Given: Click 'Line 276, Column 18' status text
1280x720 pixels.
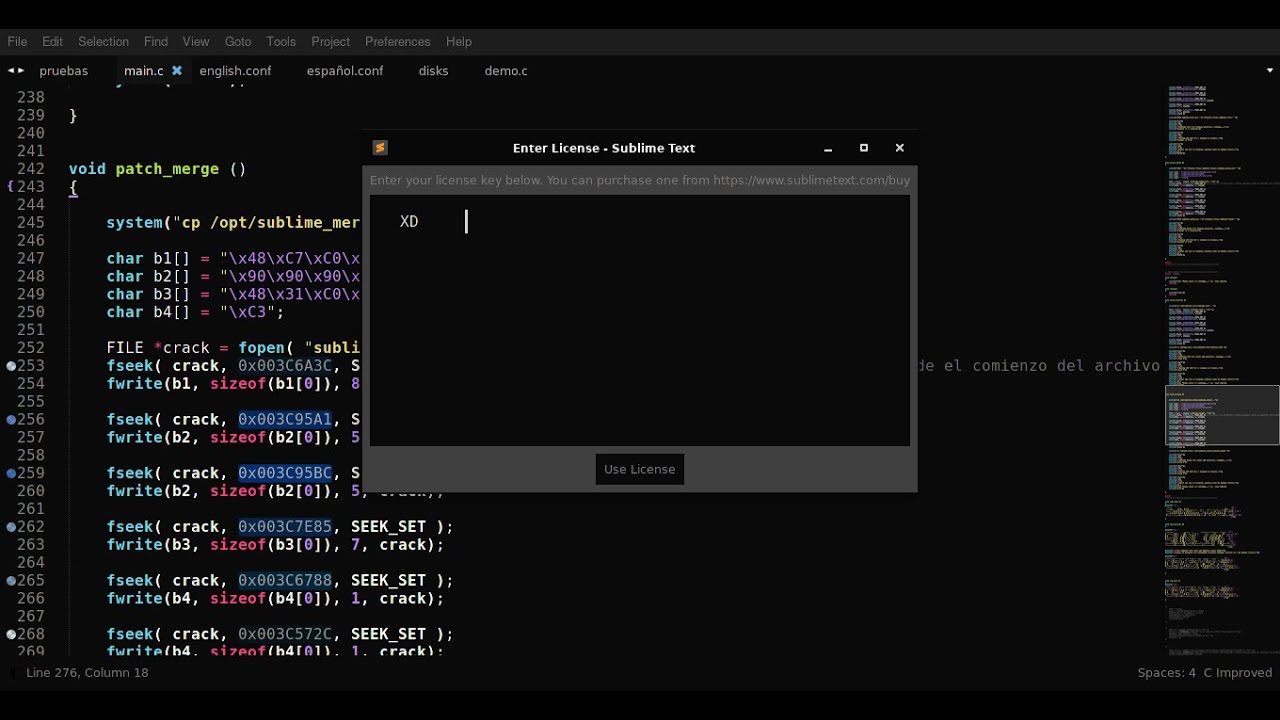Looking at the screenshot, I should tap(87, 673).
